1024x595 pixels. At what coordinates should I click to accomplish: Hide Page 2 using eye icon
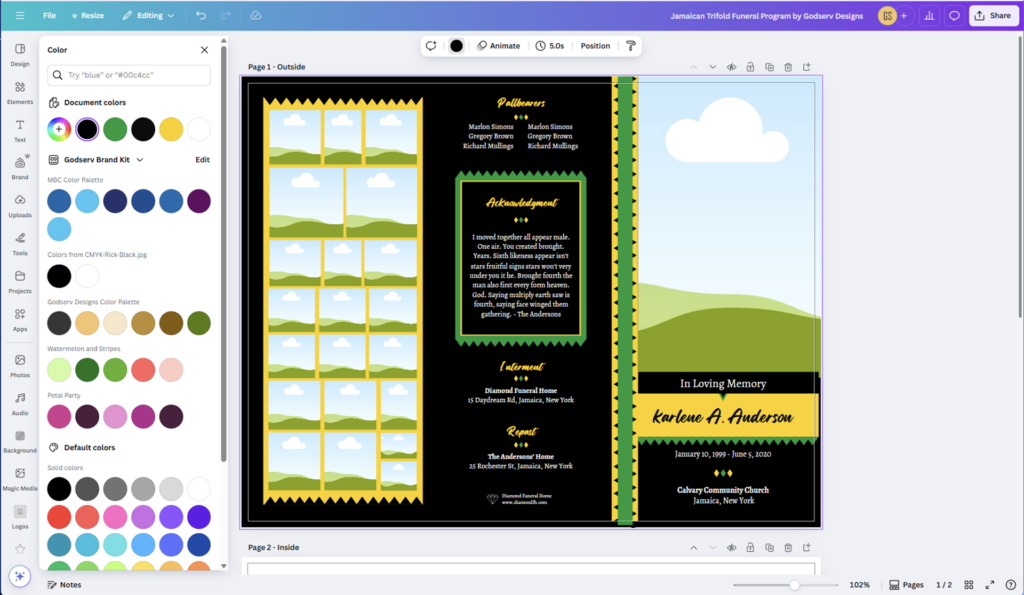[731, 548]
